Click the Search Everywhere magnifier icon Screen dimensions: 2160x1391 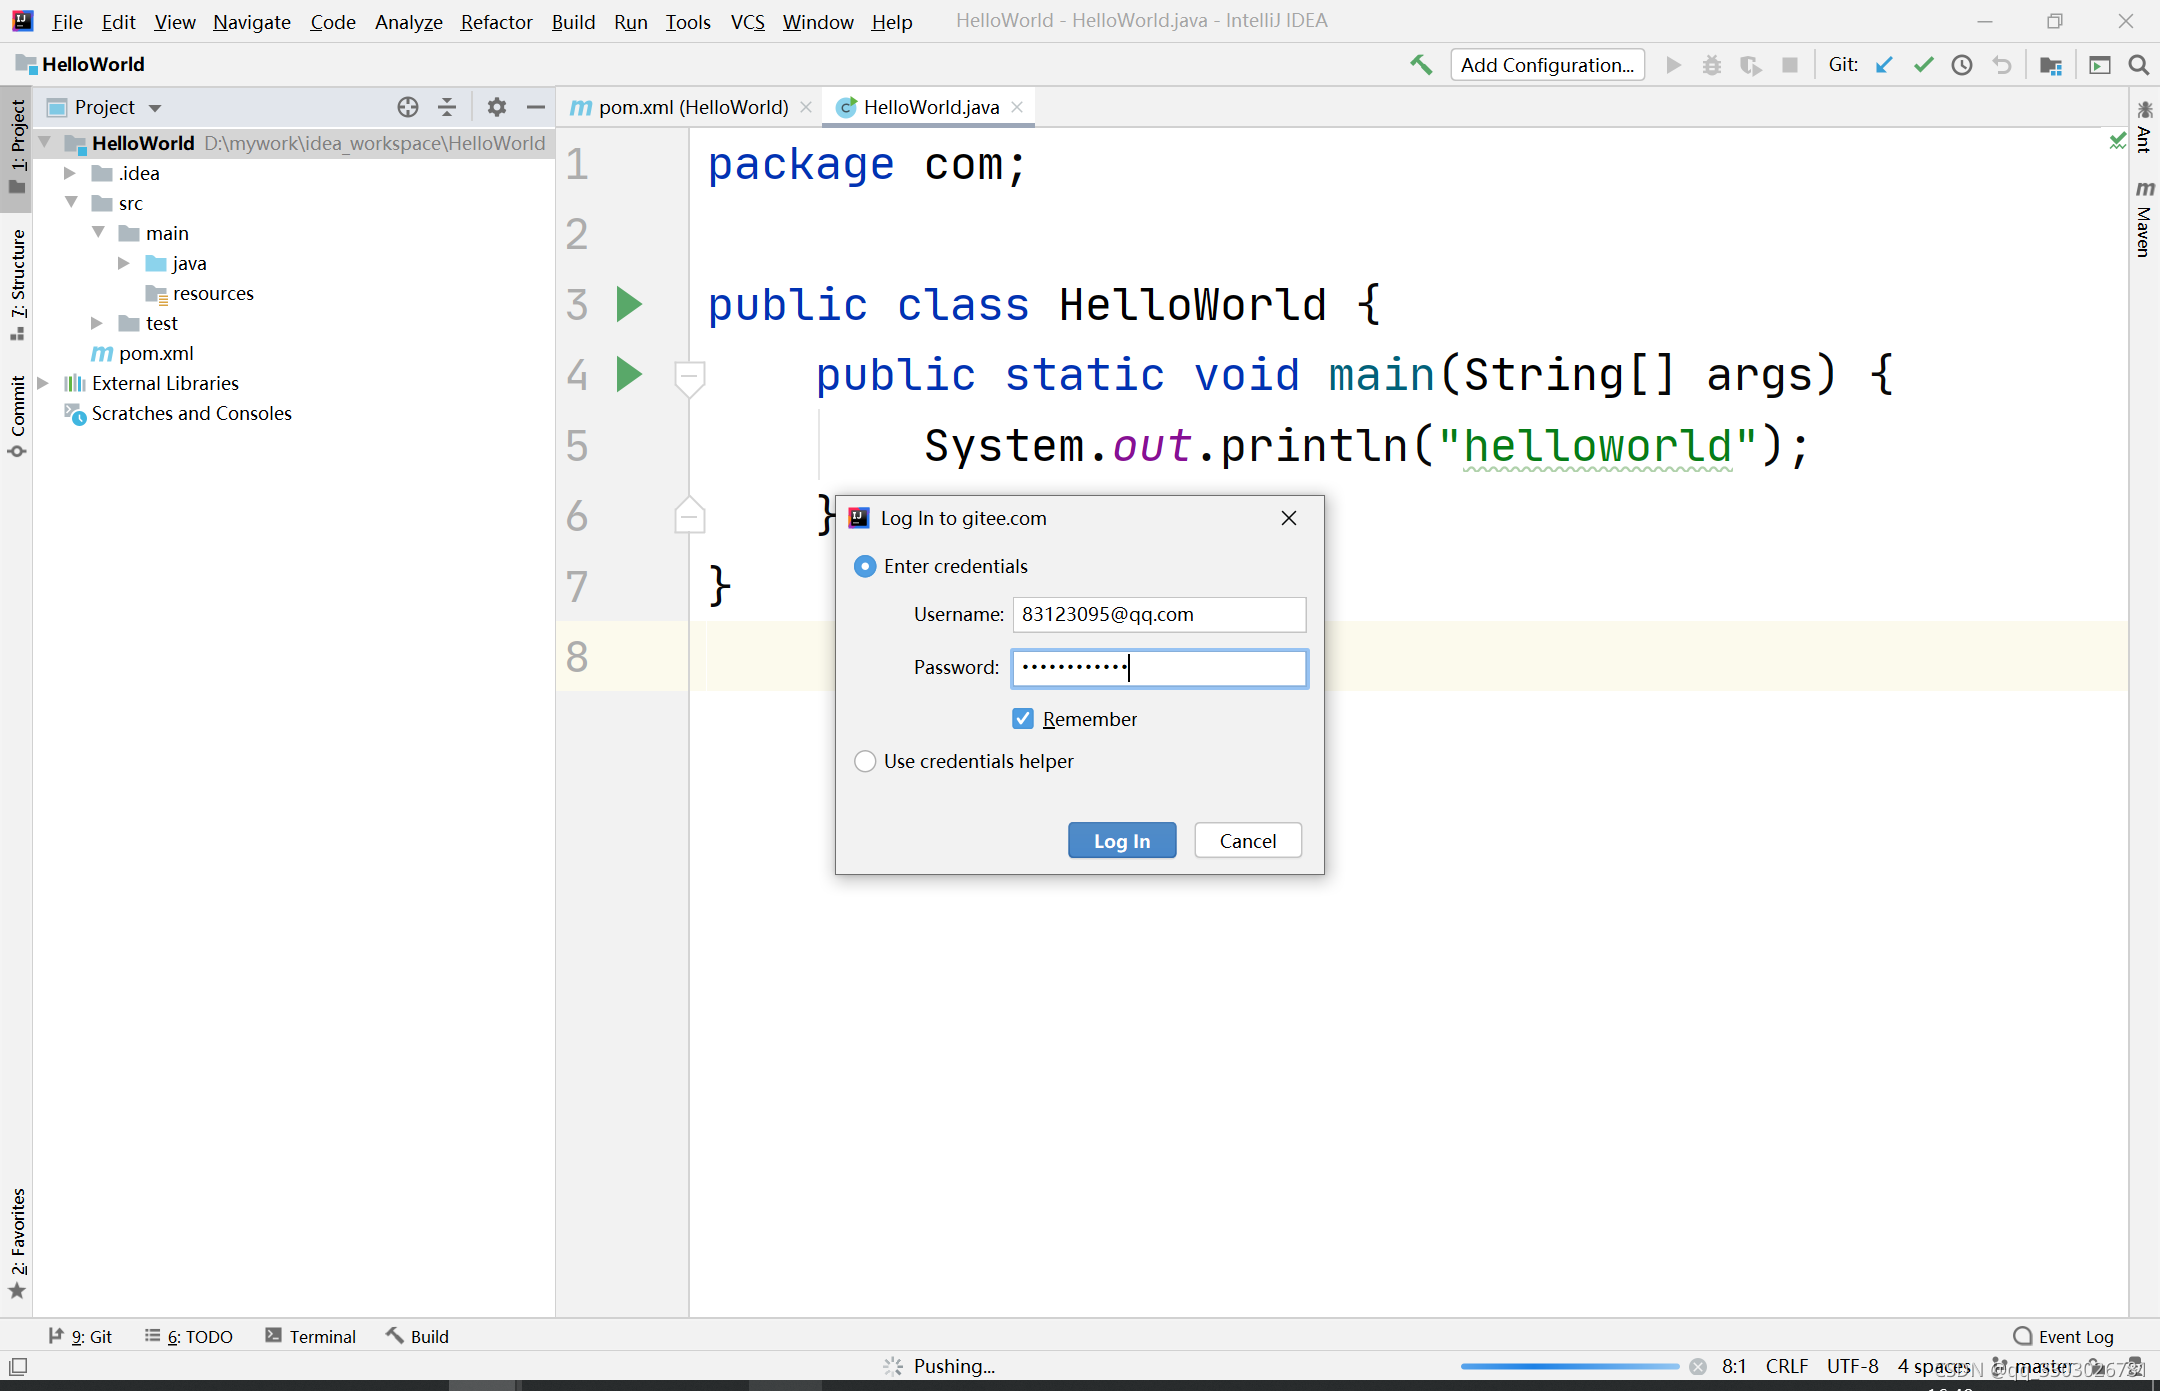pos(2138,65)
